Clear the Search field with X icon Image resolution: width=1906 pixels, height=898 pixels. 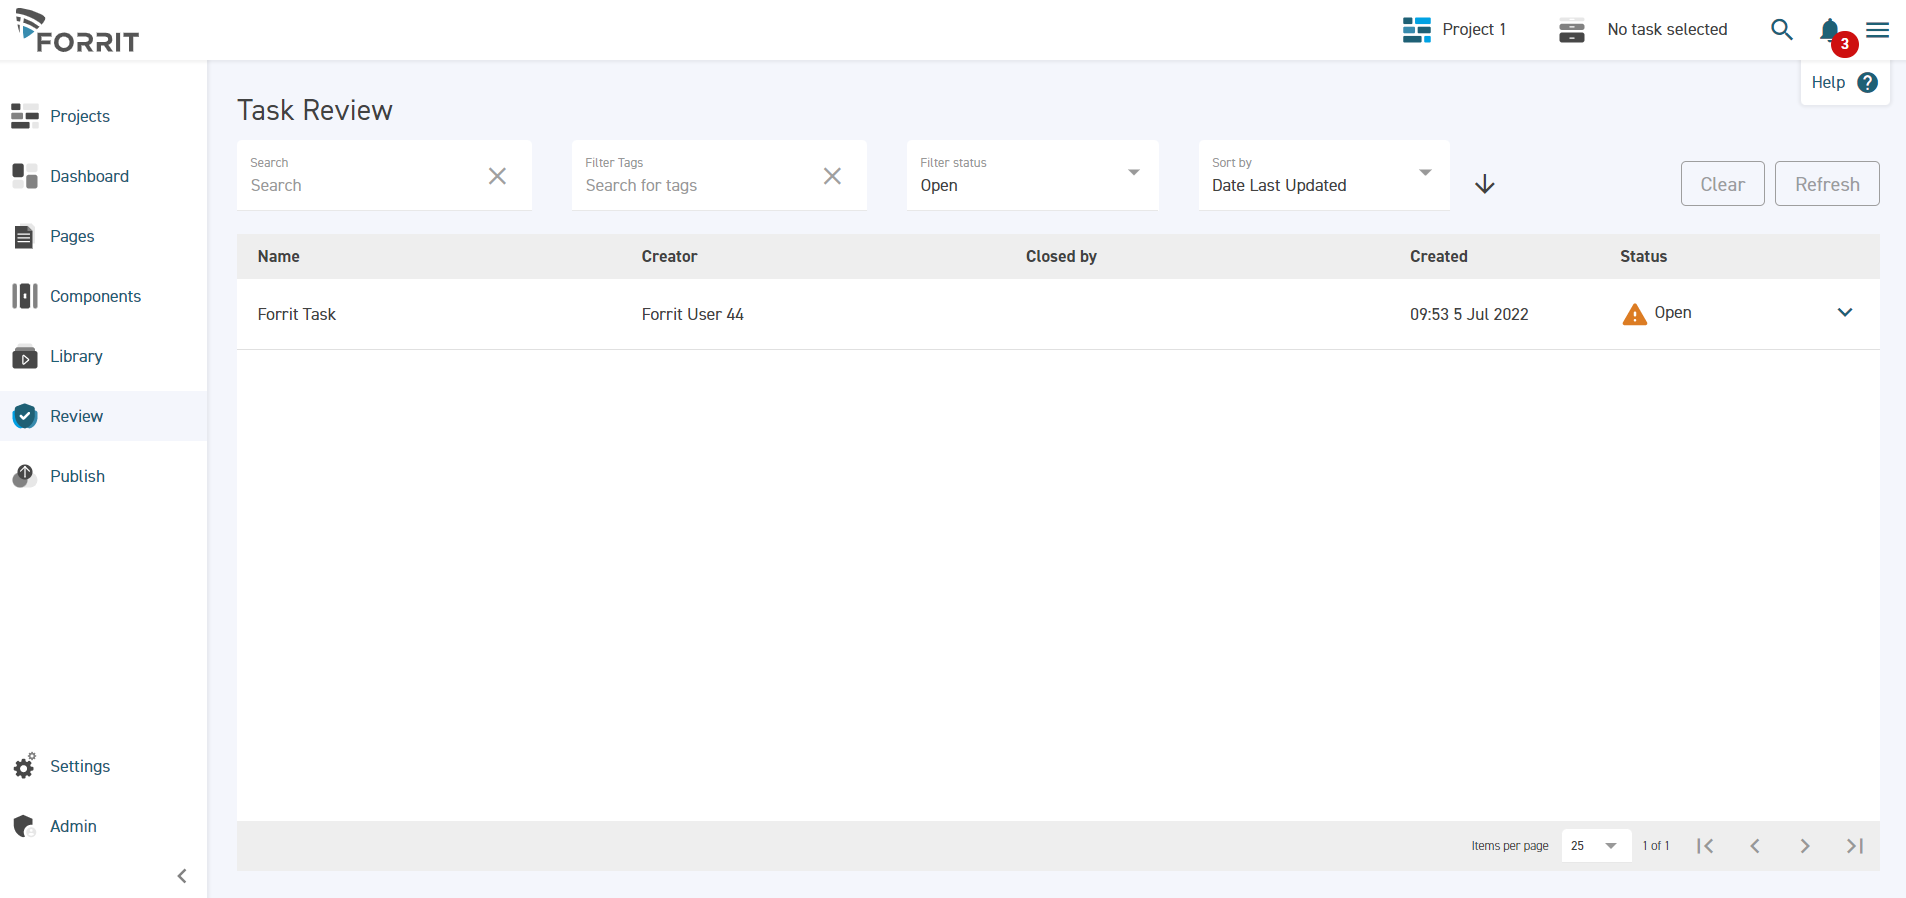497,176
